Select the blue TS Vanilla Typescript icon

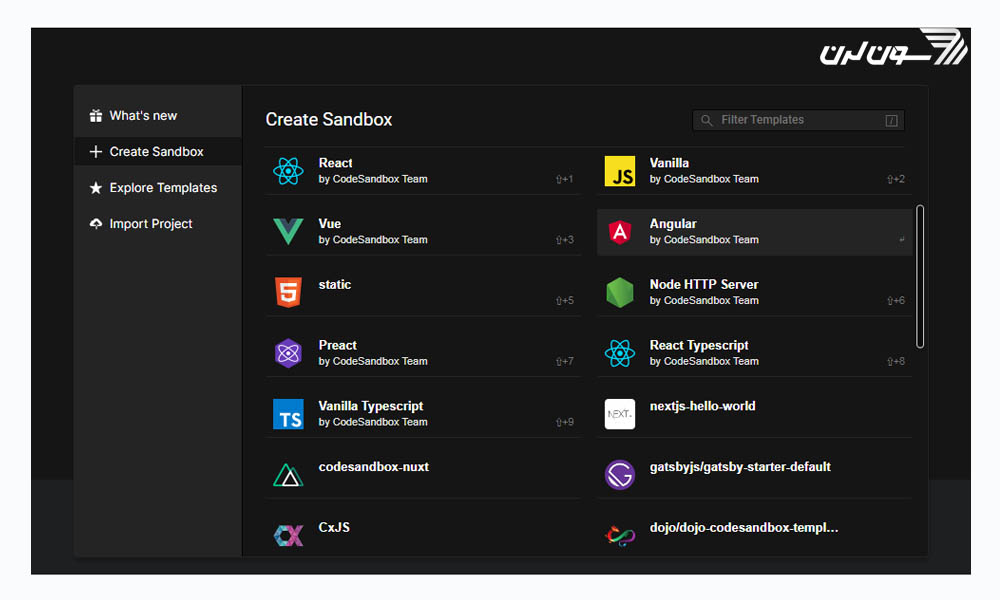(288, 414)
